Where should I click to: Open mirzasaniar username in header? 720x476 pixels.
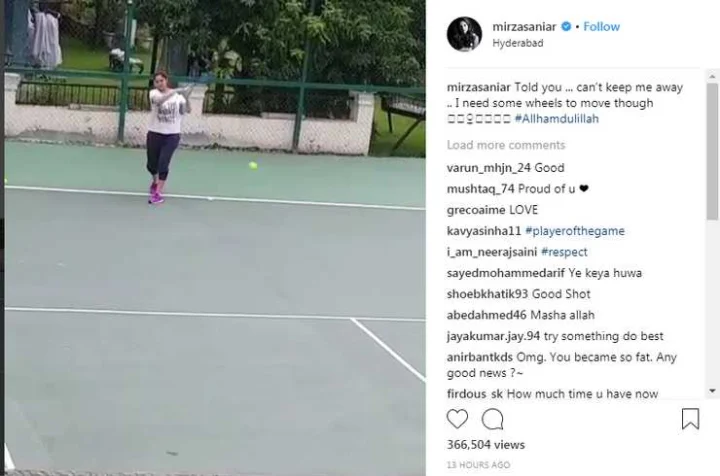pos(524,27)
